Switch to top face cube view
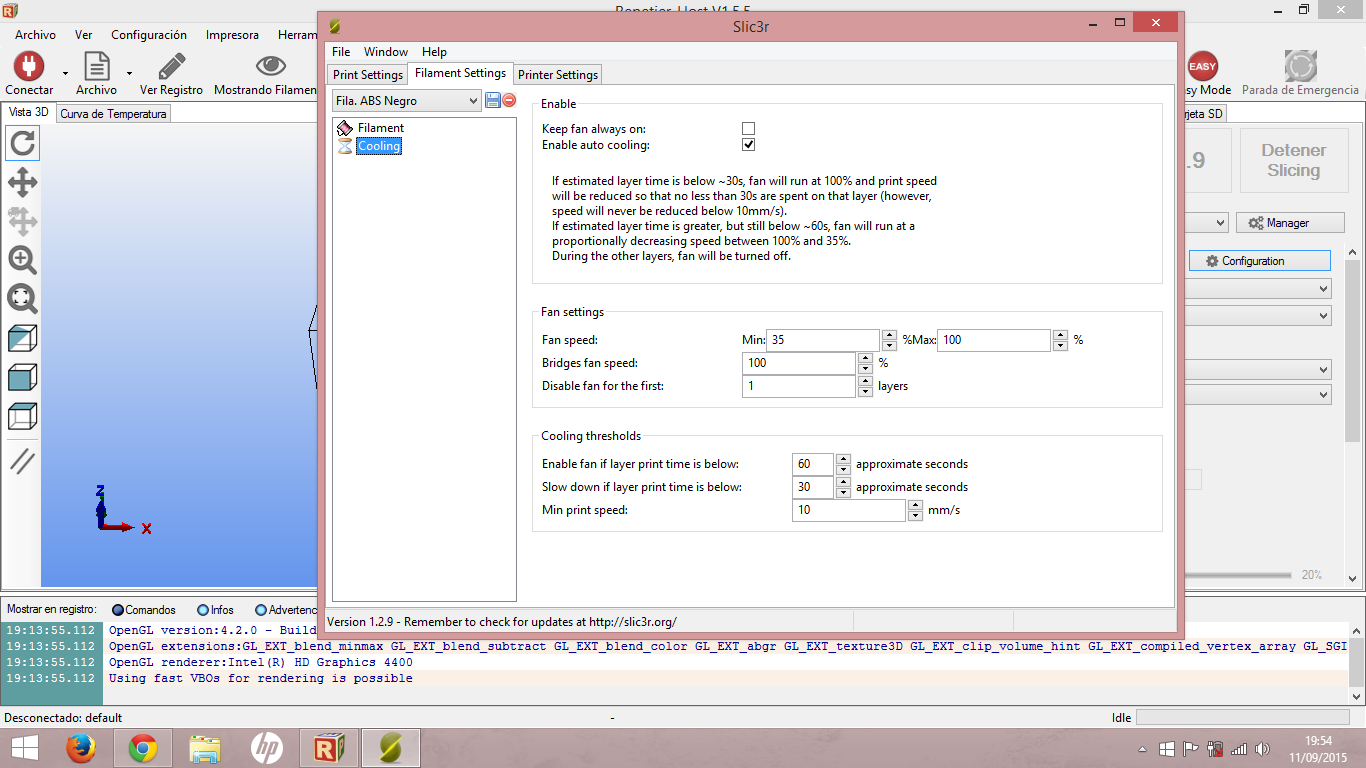This screenshot has width=1366, height=768. coord(22,415)
